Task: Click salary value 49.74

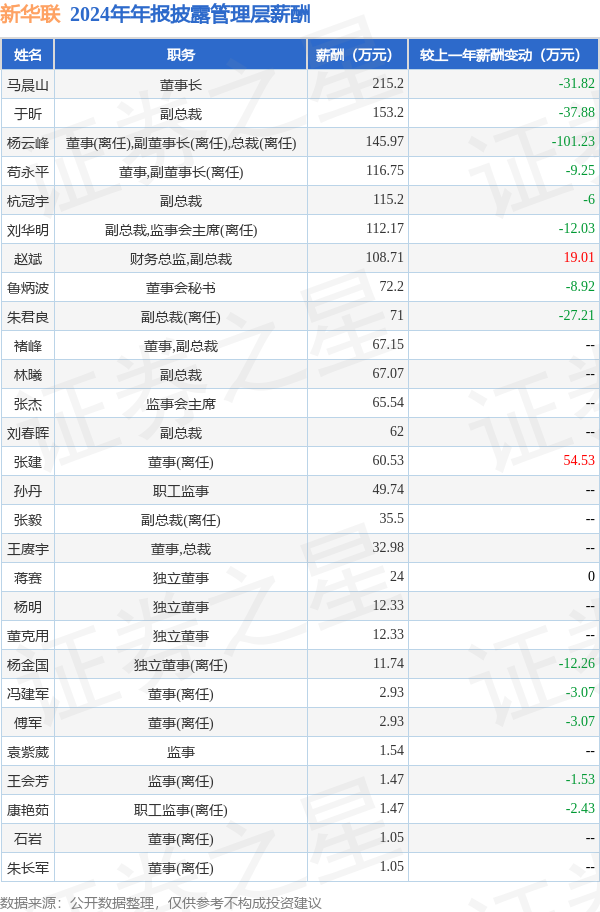Action: pos(388,490)
